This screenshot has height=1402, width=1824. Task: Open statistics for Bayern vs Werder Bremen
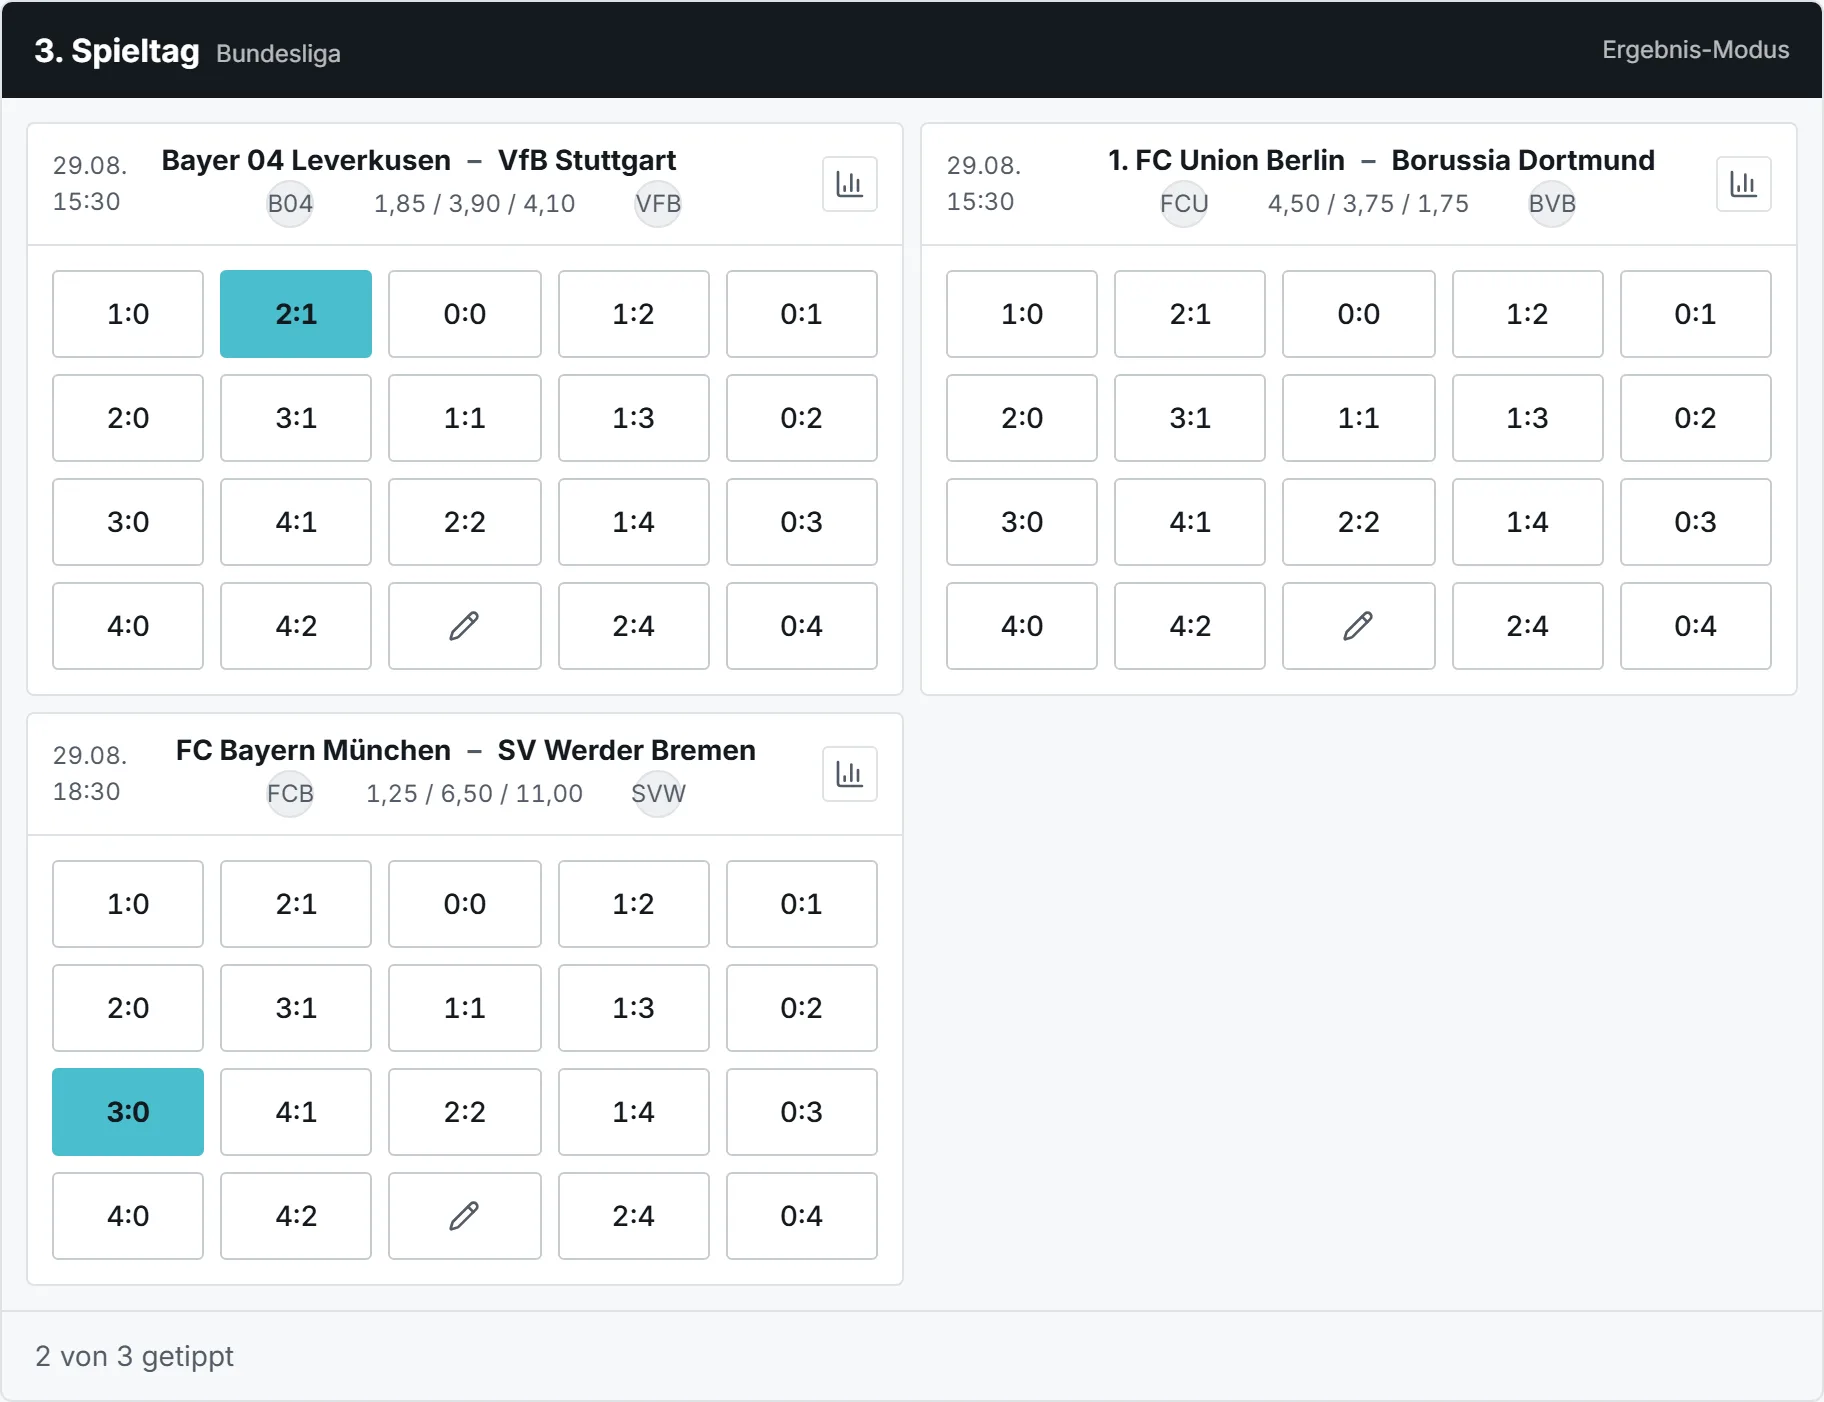[849, 774]
